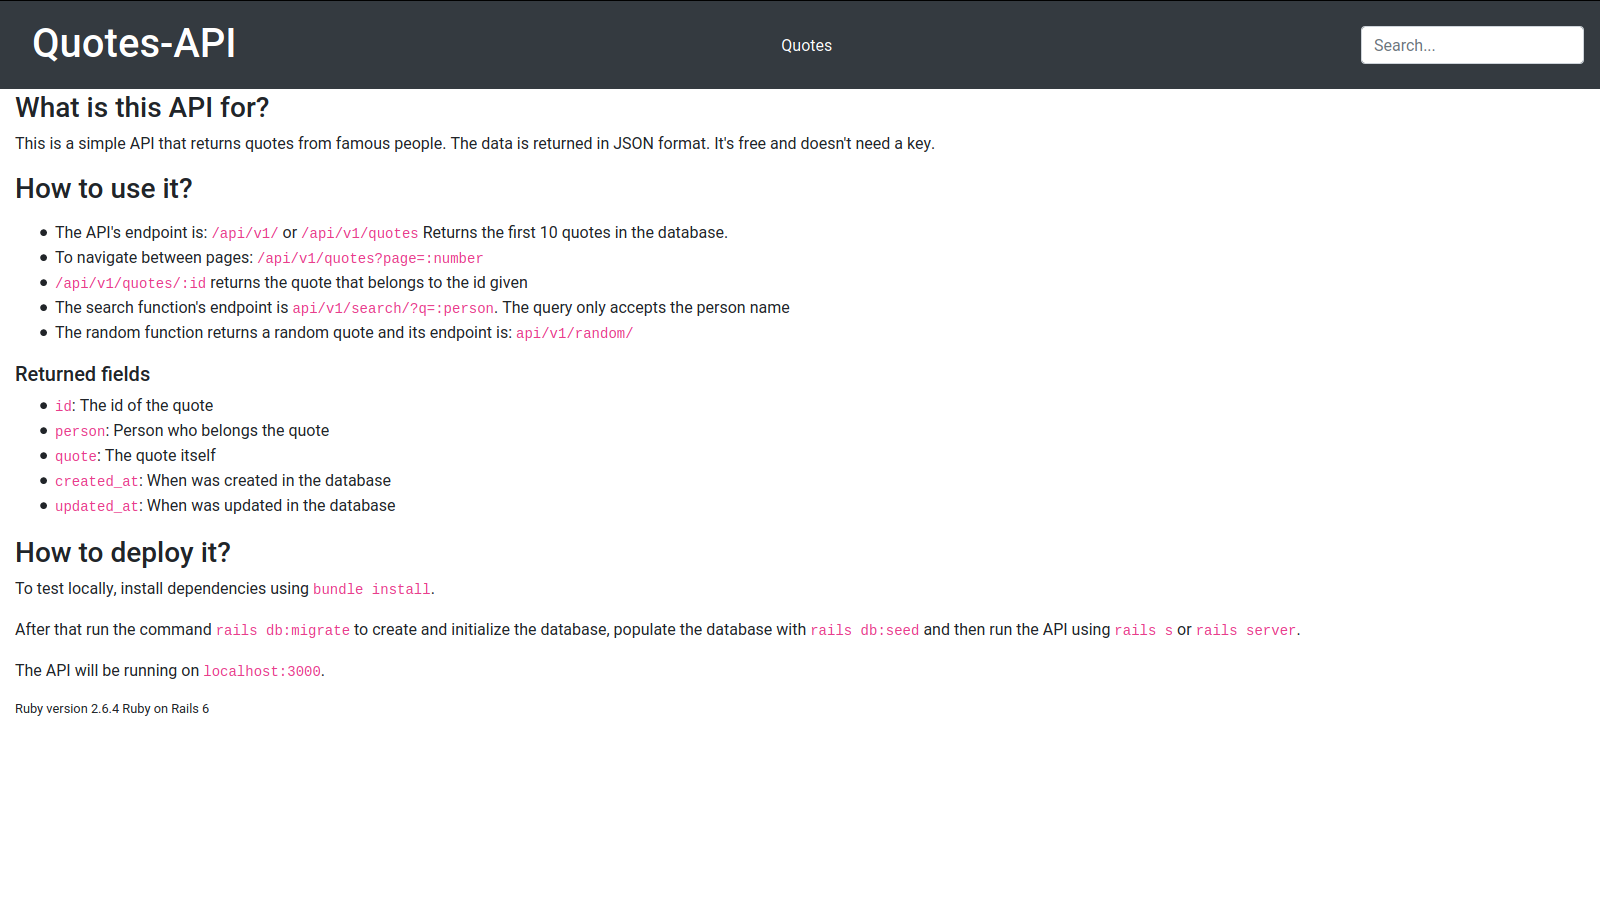1600x900 pixels.
Task: Click the 'Ruby version 2.6.4' footer text
Action: (67, 709)
